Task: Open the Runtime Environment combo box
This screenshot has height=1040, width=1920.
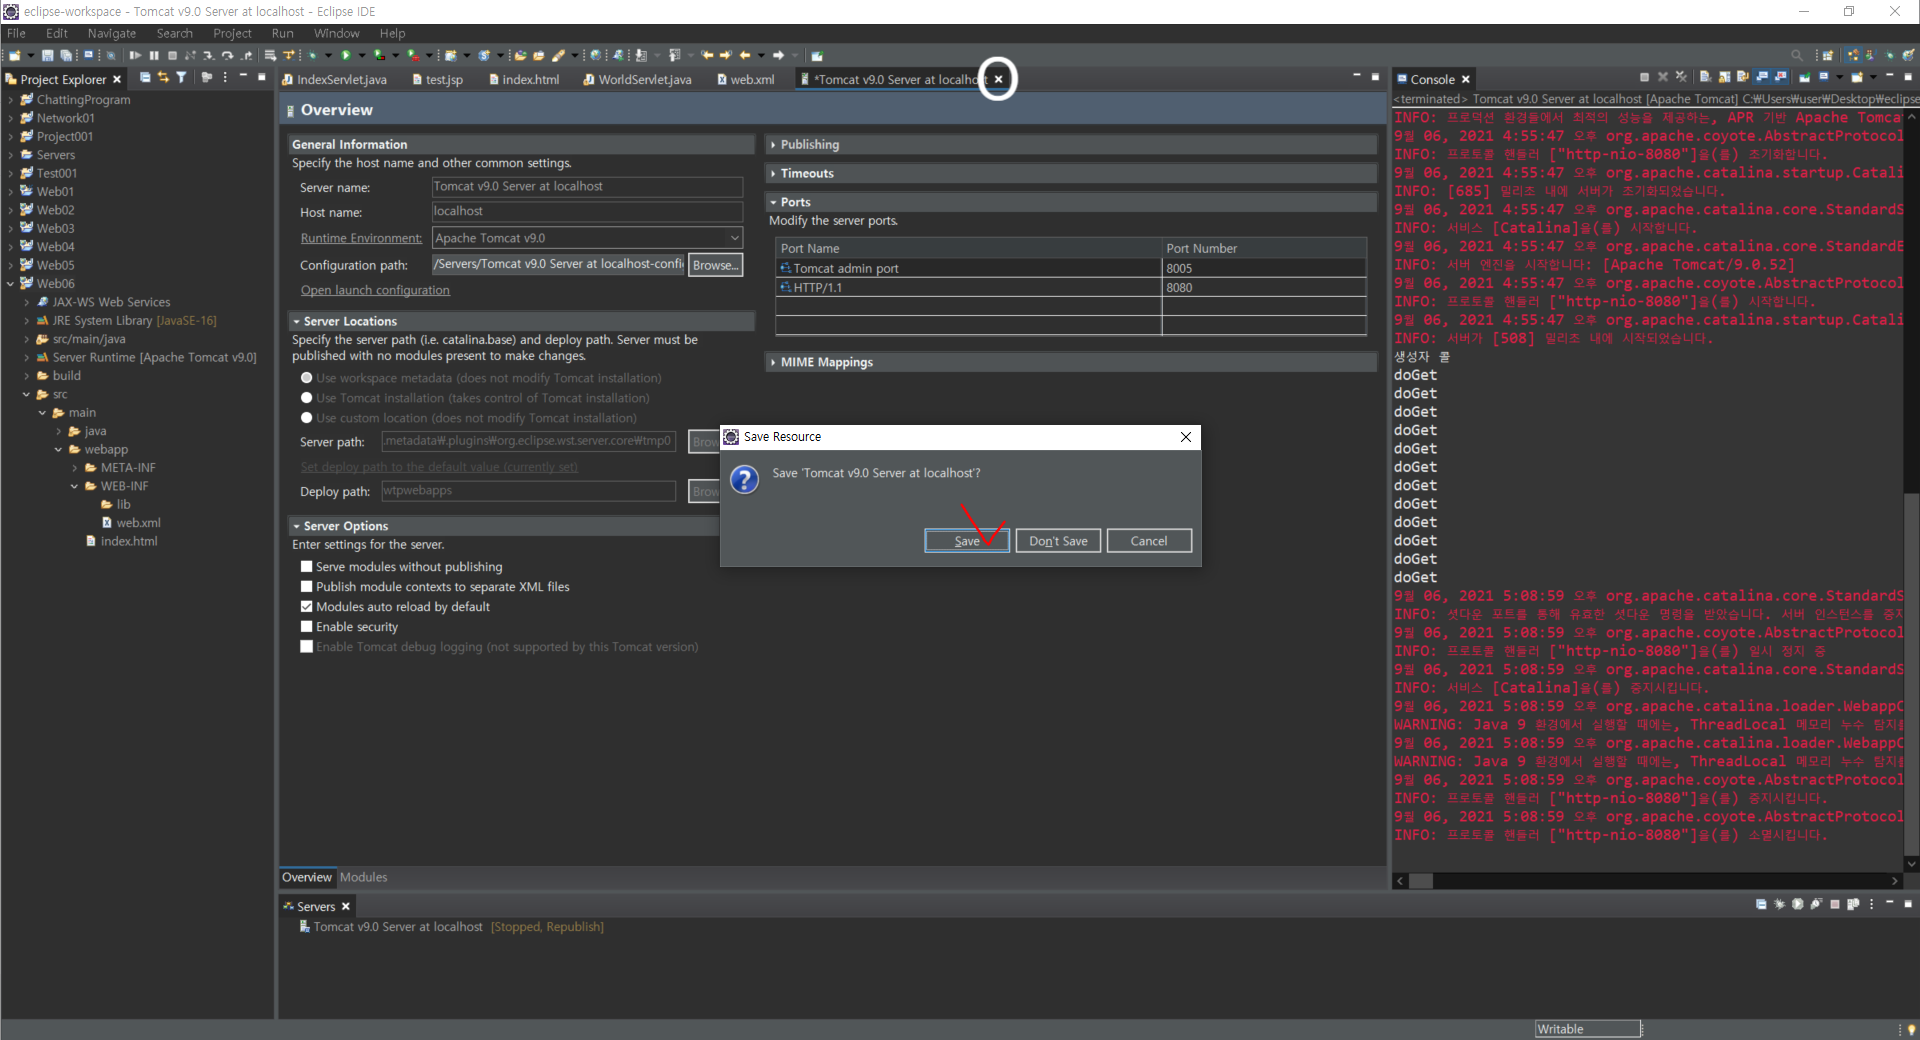Action: point(587,238)
